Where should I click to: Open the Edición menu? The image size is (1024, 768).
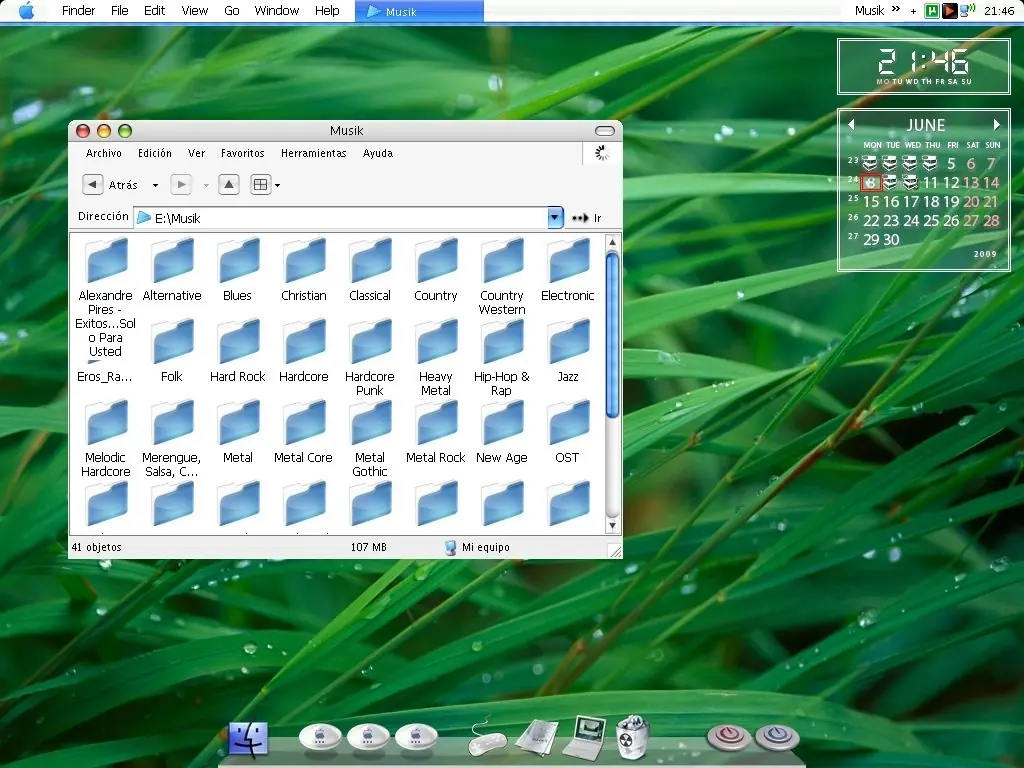(x=155, y=153)
